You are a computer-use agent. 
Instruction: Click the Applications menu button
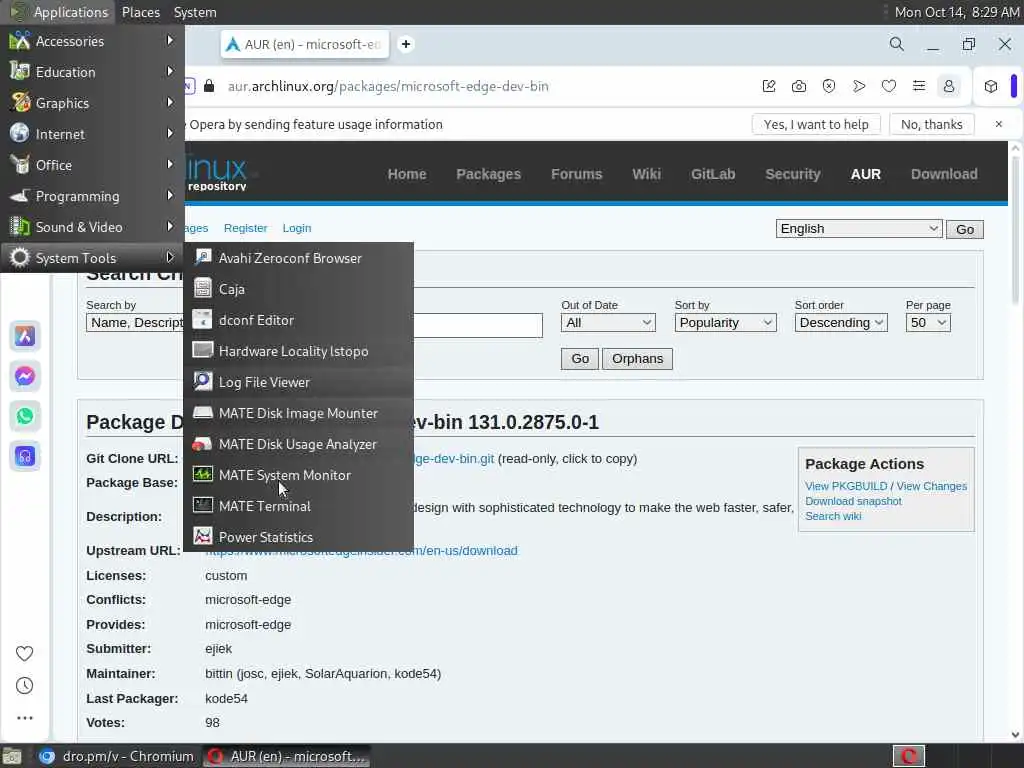(59, 12)
